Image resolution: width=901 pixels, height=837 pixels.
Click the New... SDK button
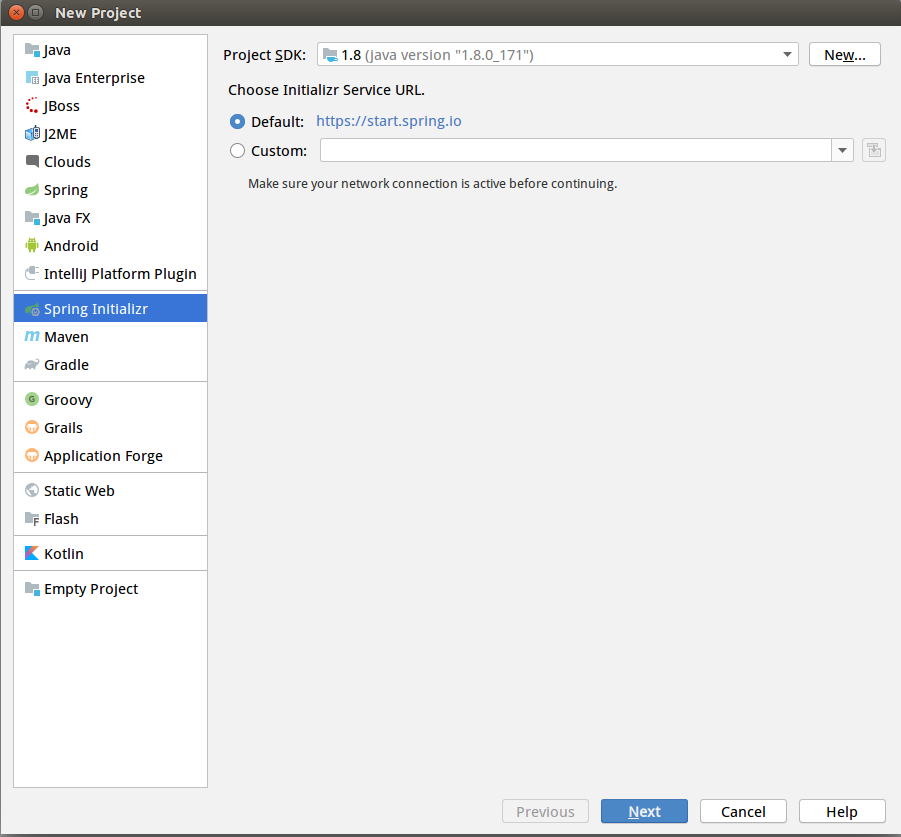(x=845, y=55)
